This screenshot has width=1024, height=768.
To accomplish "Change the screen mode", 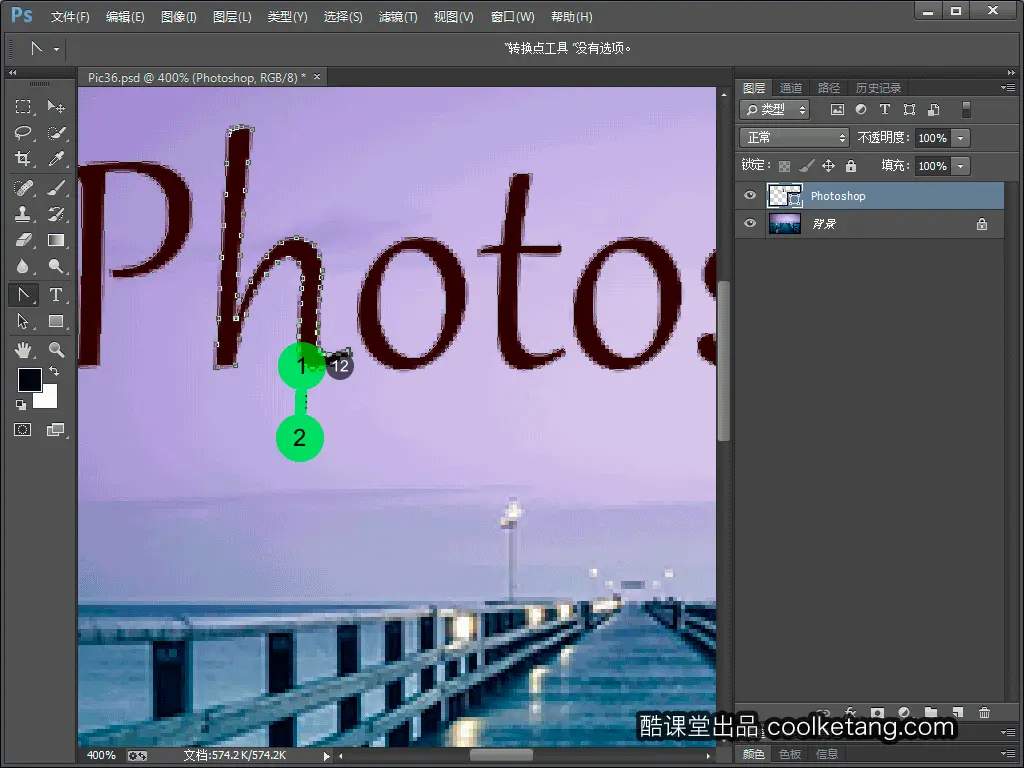I will pos(56,430).
